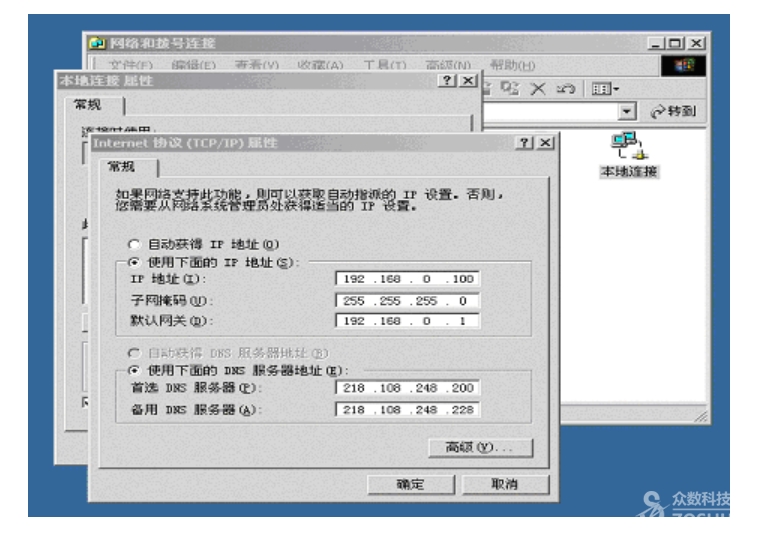Click the Copy To toolbar icon

510,88
